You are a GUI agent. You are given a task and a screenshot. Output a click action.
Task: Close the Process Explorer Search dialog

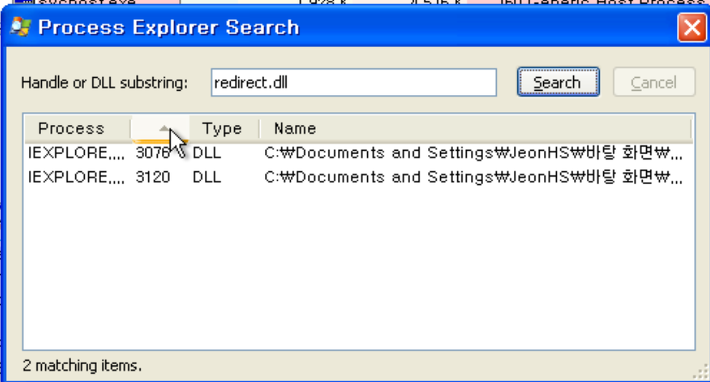click(692, 28)
